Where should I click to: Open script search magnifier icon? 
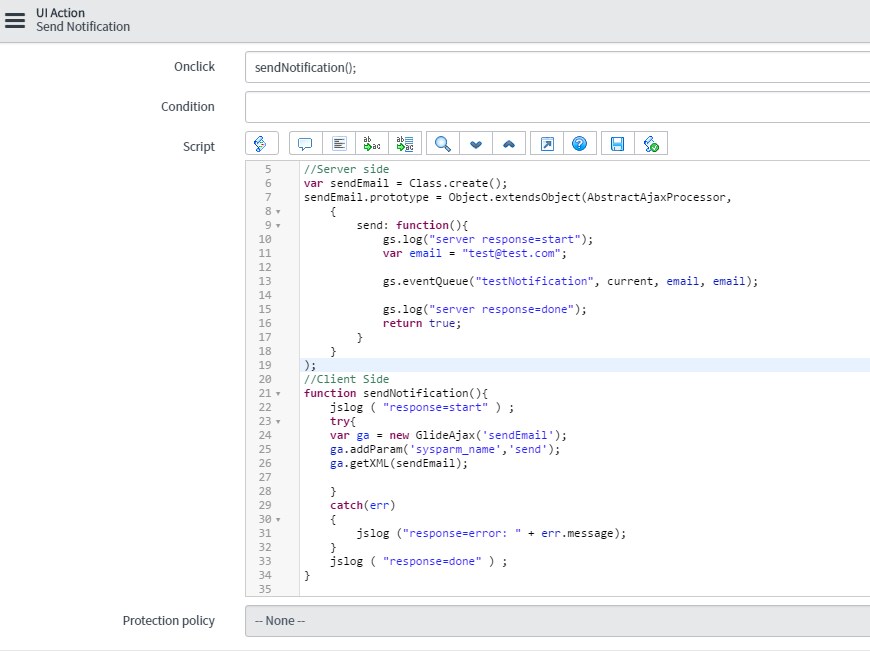tap(442, 144)
